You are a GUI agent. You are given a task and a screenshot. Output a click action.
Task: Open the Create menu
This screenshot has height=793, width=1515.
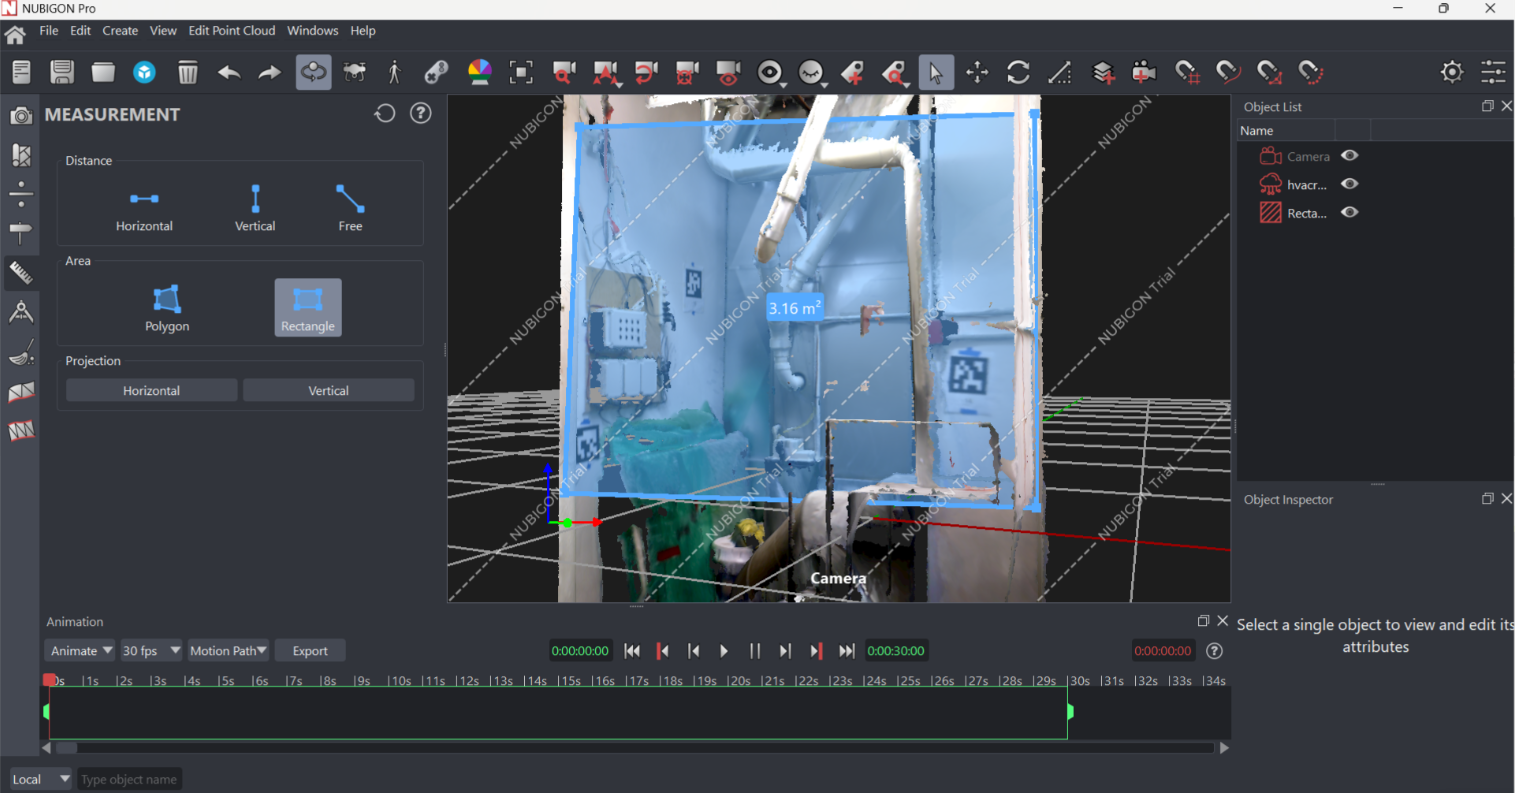(x=120, y=31)
